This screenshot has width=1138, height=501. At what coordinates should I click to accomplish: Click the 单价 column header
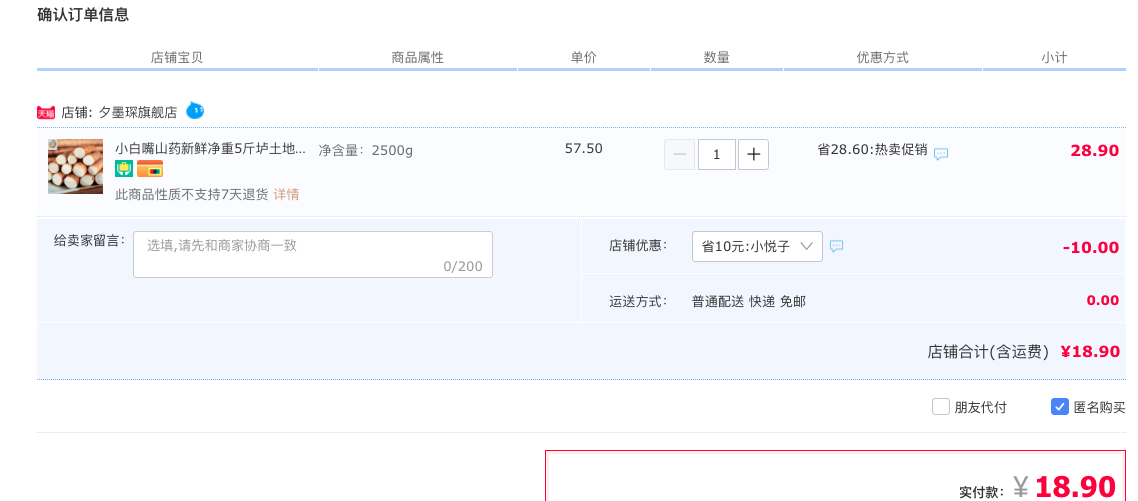(584, 57)
